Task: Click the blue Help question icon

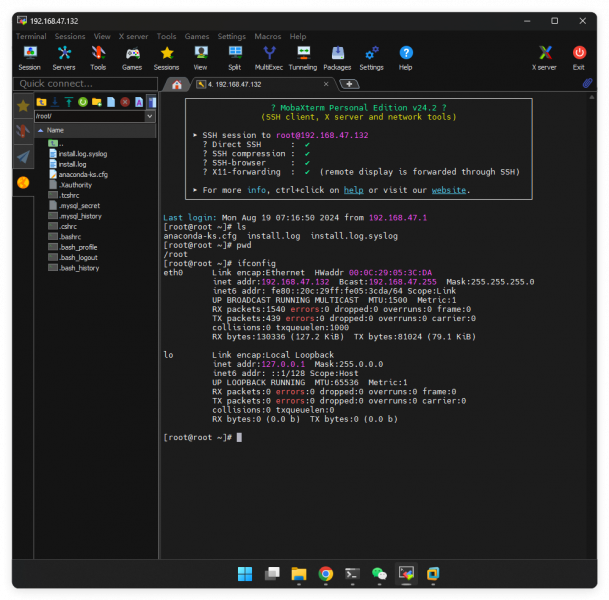Action: (406, 57)
